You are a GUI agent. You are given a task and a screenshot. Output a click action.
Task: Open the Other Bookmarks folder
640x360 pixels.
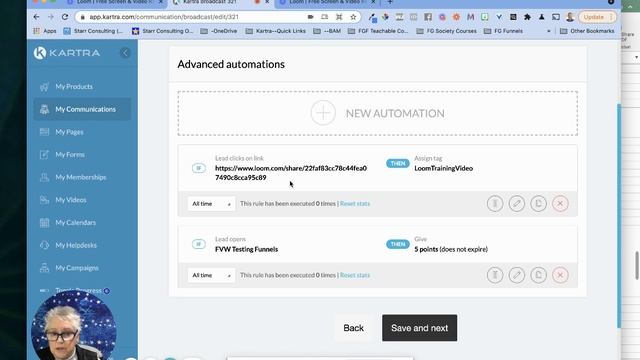pos(587,31)
